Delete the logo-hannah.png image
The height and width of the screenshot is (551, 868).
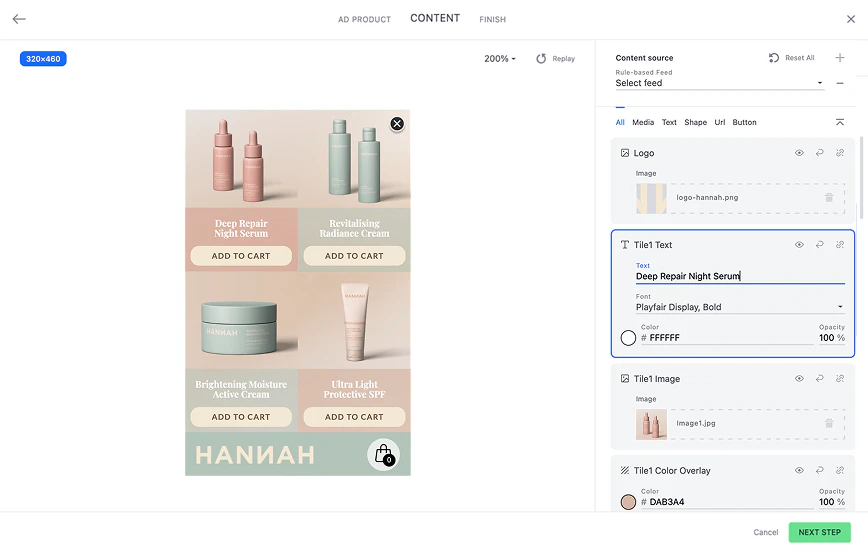pyautogui.click(x=829, y=198)
